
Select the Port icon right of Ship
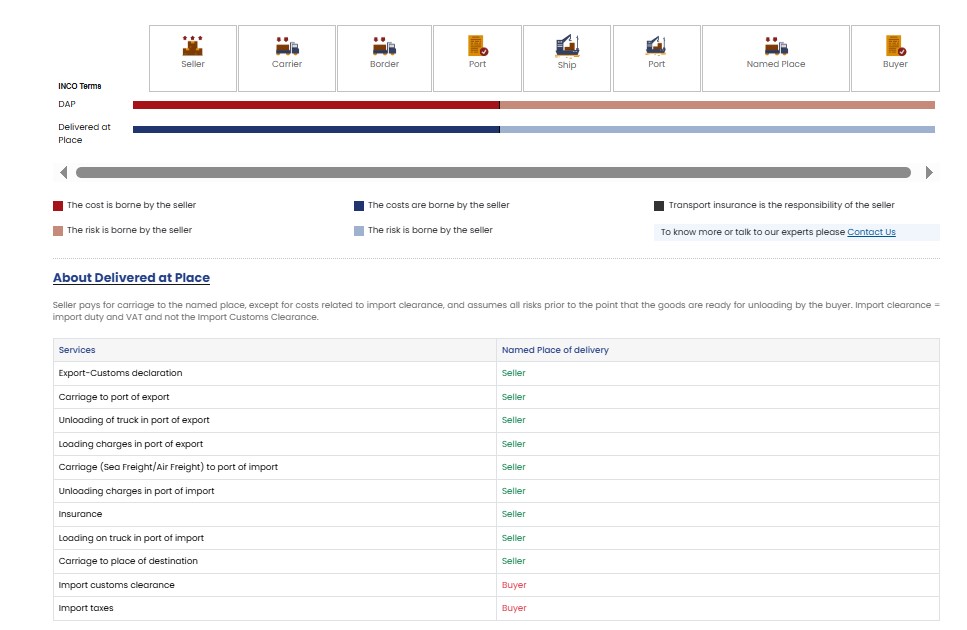coord(656,46)
